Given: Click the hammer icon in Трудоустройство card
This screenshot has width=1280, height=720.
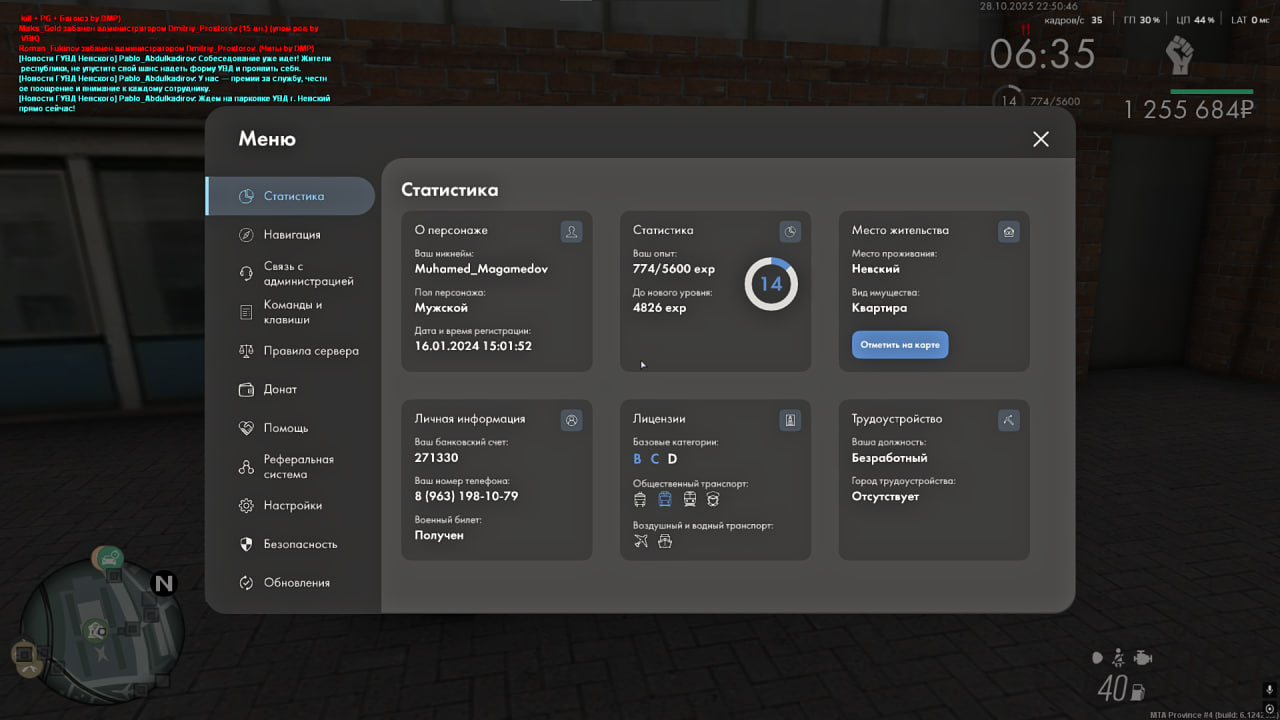Looking at the screenshot, I should [x=1009, y=420].
